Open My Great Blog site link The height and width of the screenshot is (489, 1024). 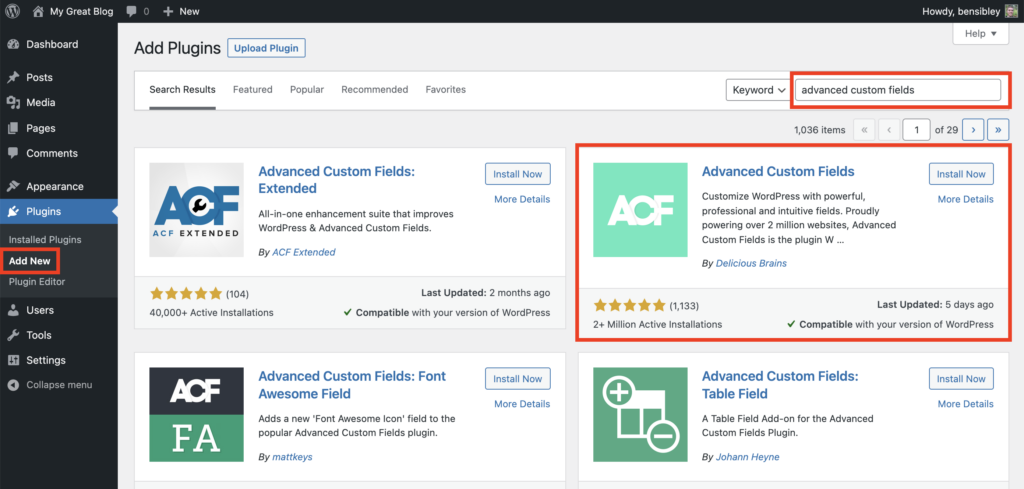(81, 11)
